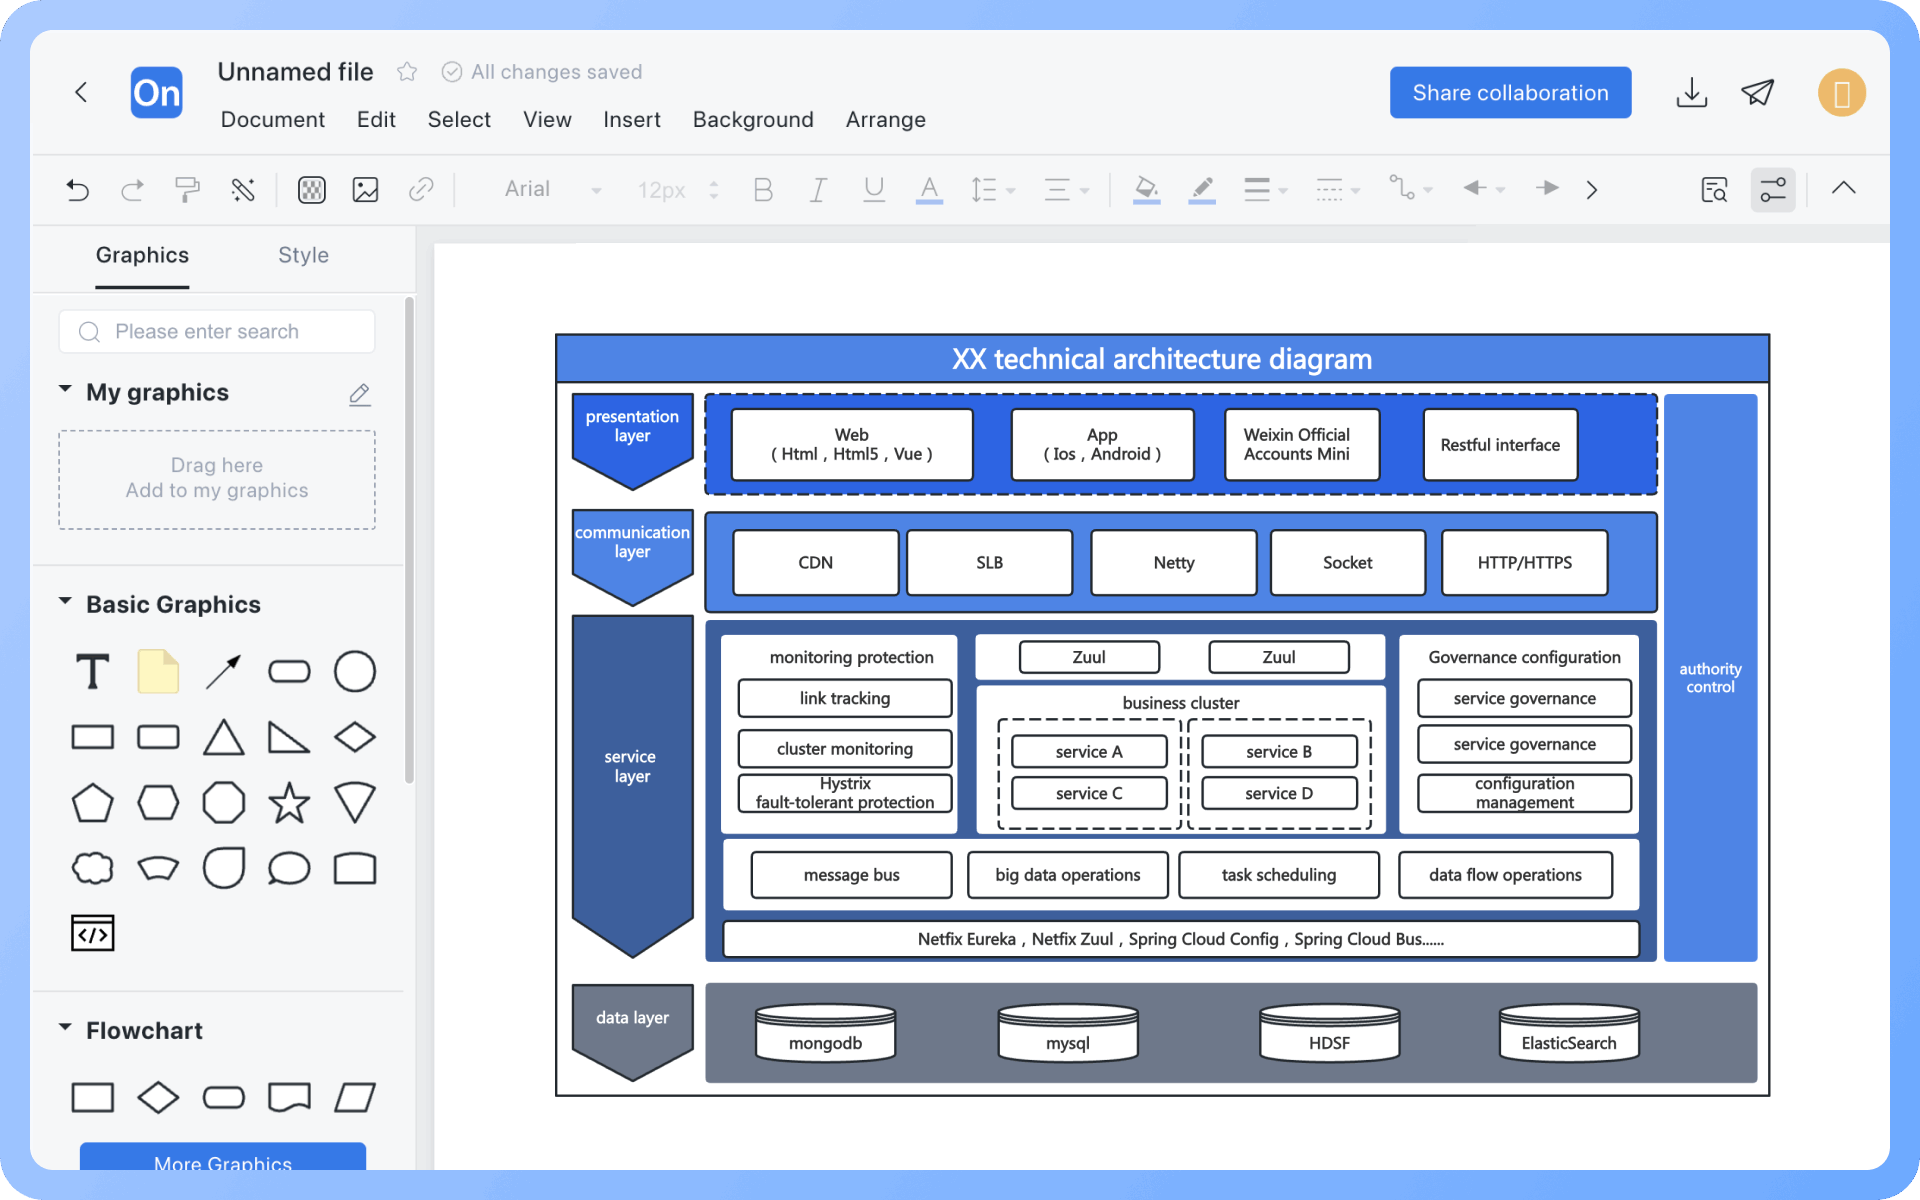This screenshot has width=1920, height=1200.
Task: Click Share collaboration button
Action: pos(1510,93)
